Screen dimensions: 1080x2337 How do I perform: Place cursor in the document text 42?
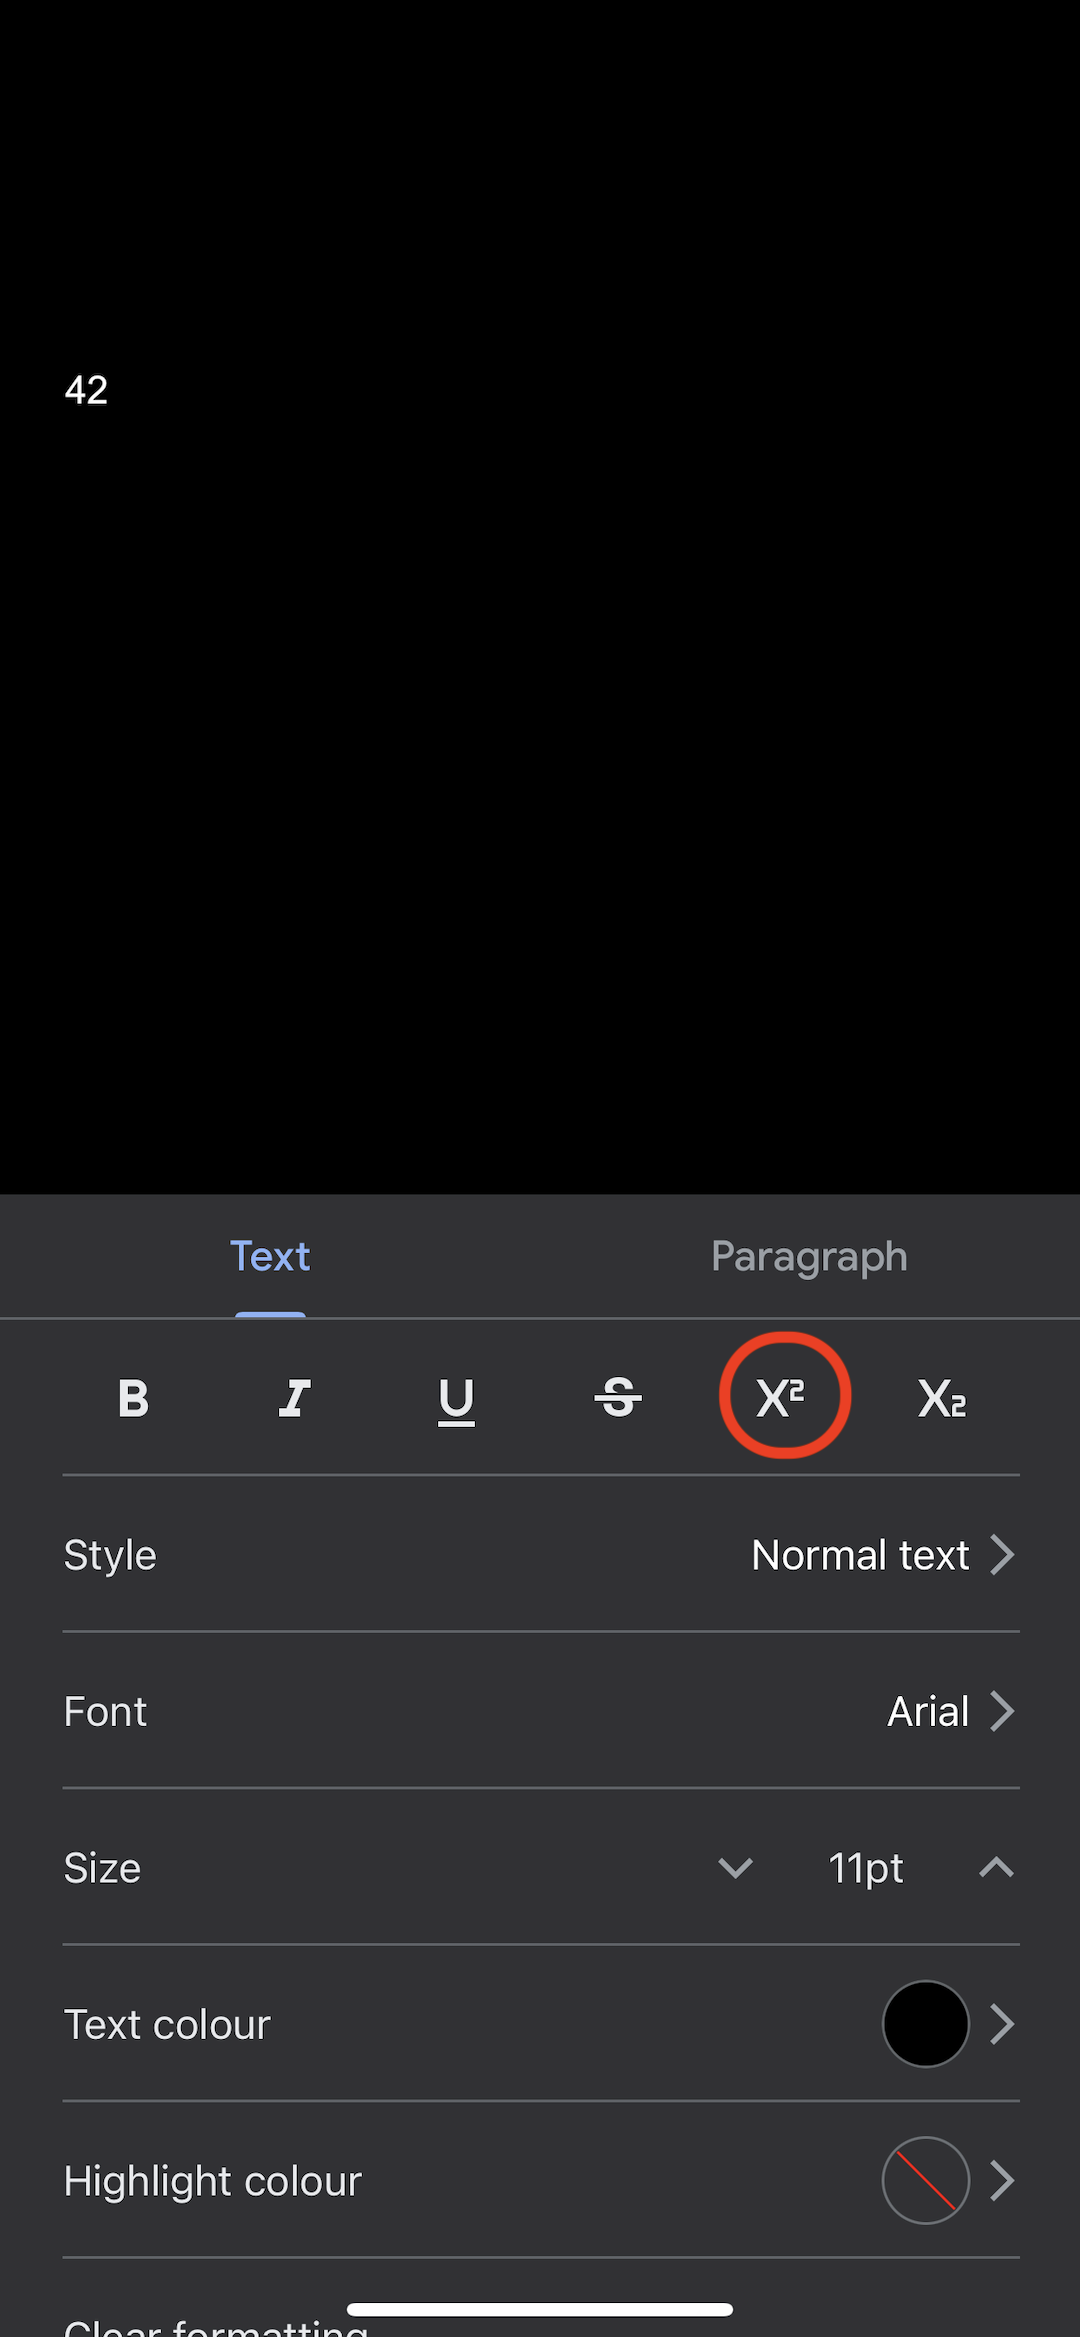86,390
